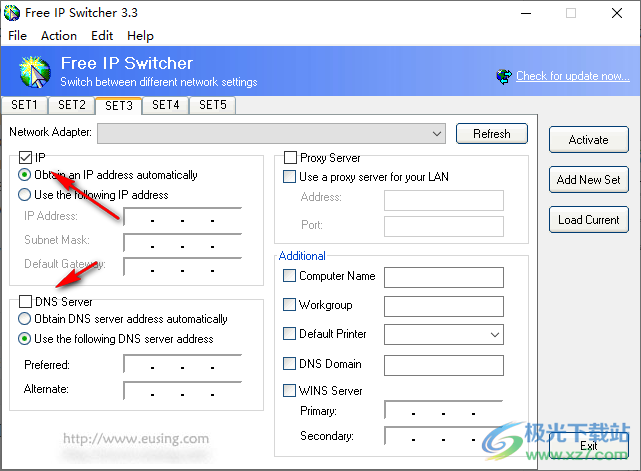Click the Computer Name text field
The image size is (641, 471).
[444, 278]
